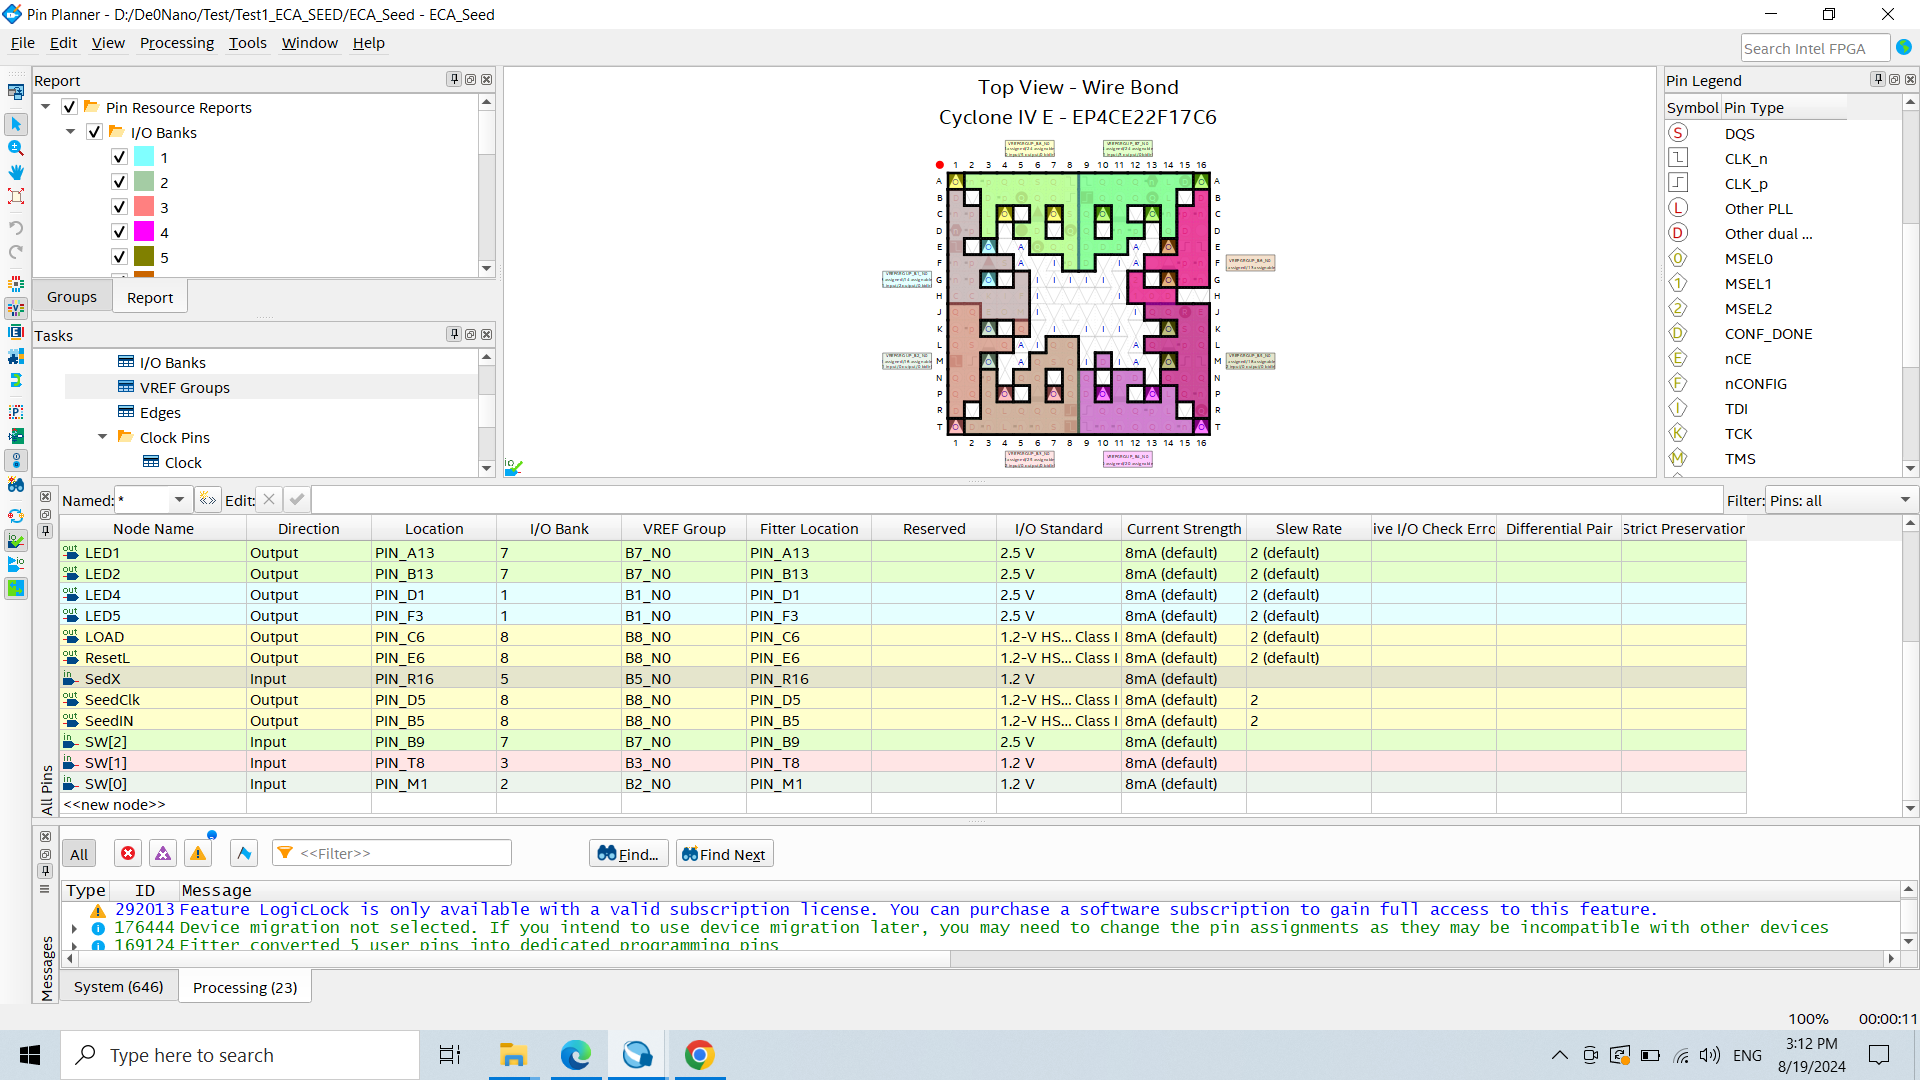Image resolution: width=1920 pixels, height=1080 pixels.
Task: Filter messages to warnings only
Action: point(198,853)
